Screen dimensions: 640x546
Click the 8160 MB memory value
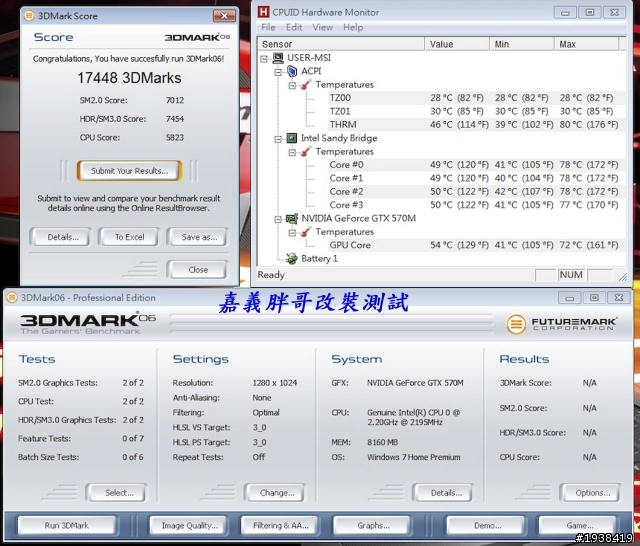coord(382,442)
